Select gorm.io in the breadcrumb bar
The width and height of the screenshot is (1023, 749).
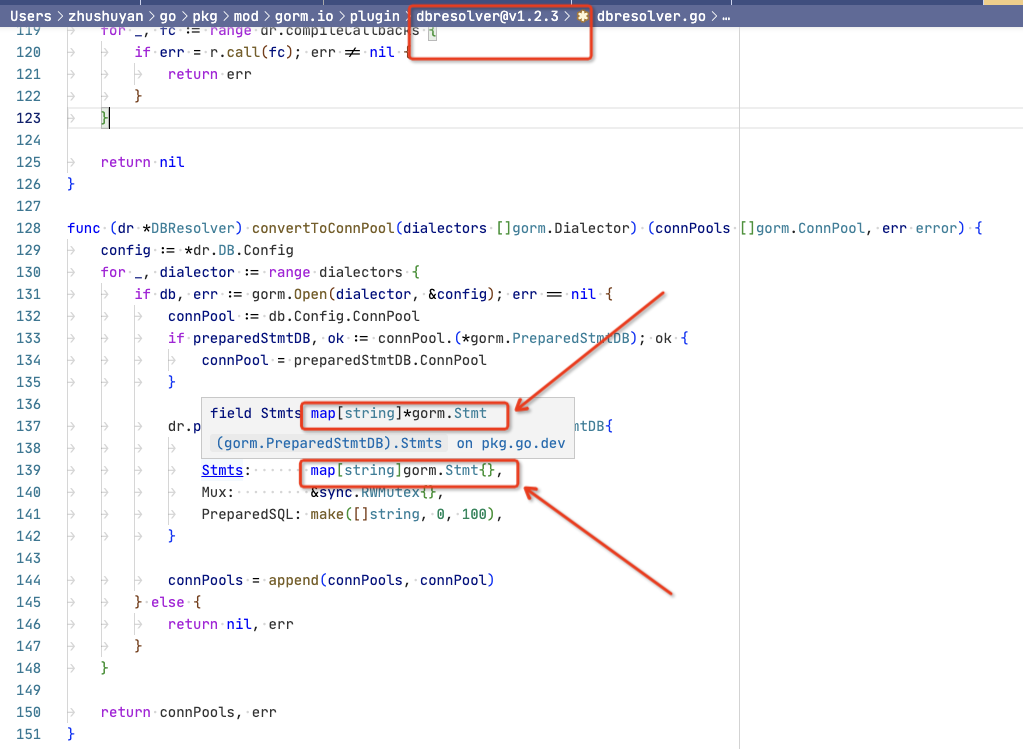coord(303,15)
